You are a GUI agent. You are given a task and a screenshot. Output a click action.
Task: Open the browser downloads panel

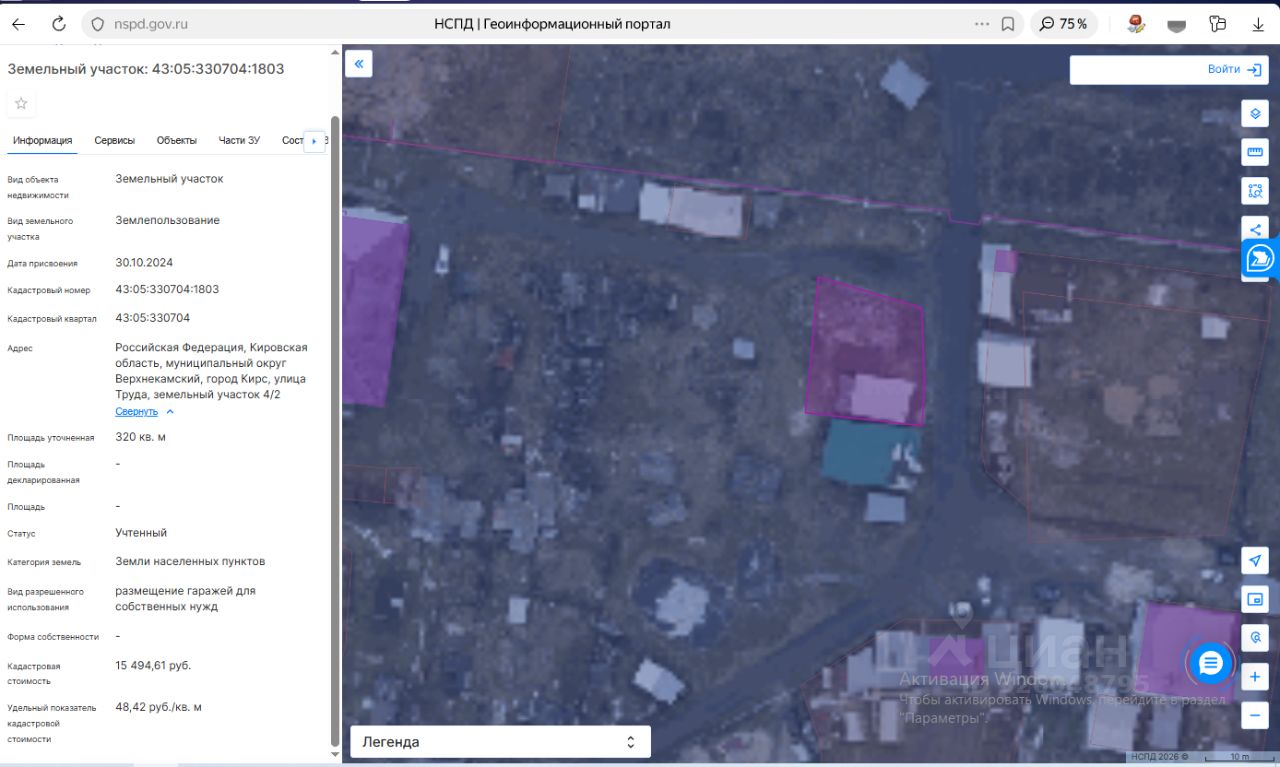(1258, 24)
